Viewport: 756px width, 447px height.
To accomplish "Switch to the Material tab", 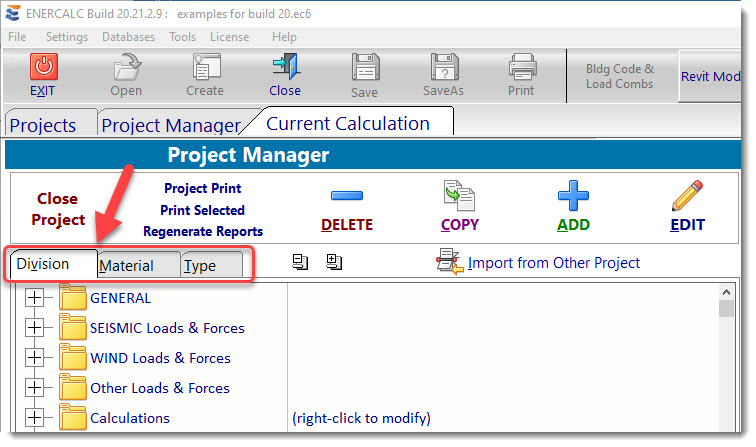I will [x=127, y=266].
